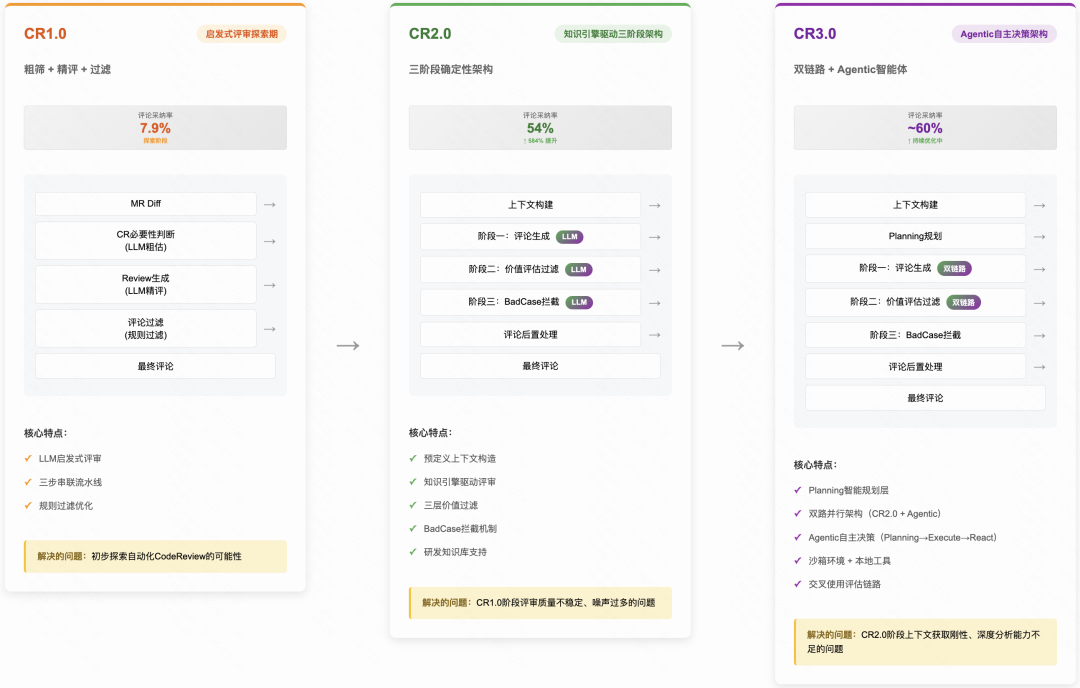Click the 54% 评论采纳率 indicator in CR2.0
The width and height of the screenshot is (1080, 688).
point(540,127)
